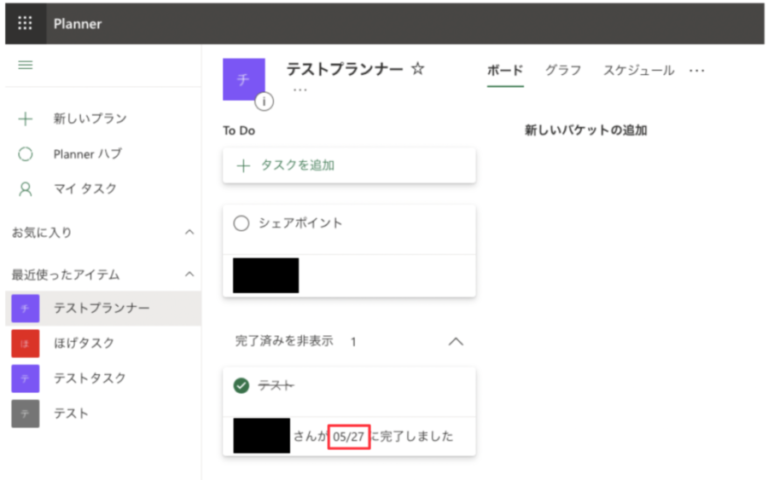Open Planner ハブ circle icon
This screenshot has height=480, width=768.
(26, 154)
